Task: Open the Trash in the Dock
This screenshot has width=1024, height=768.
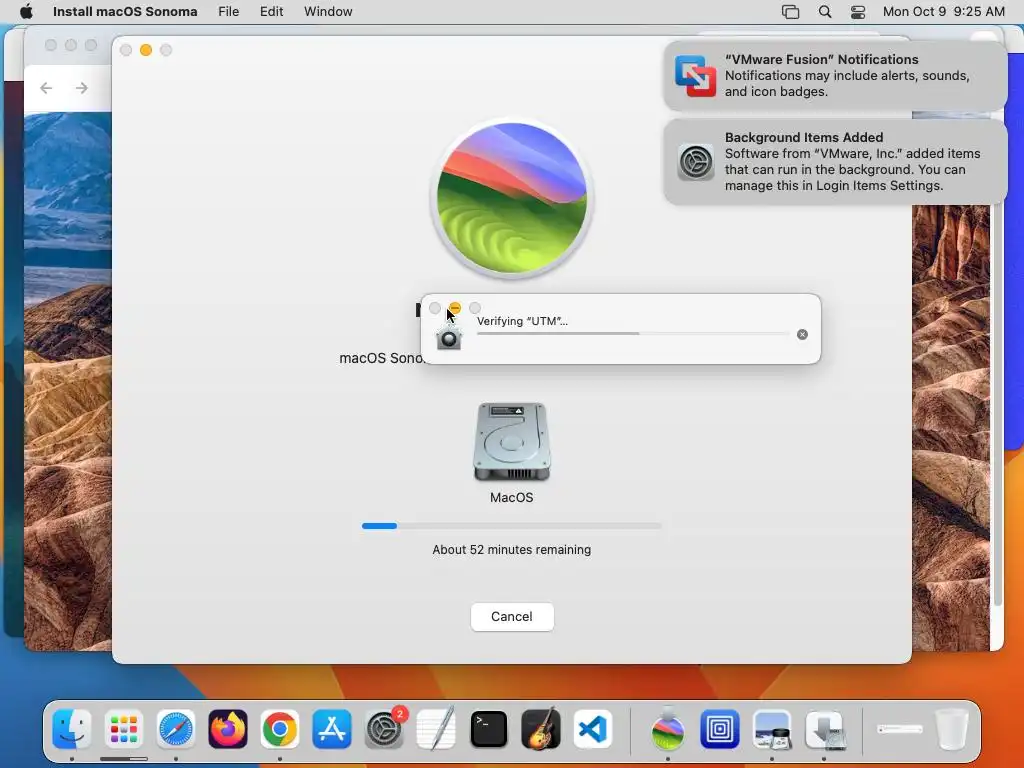Action: (952, 729)
